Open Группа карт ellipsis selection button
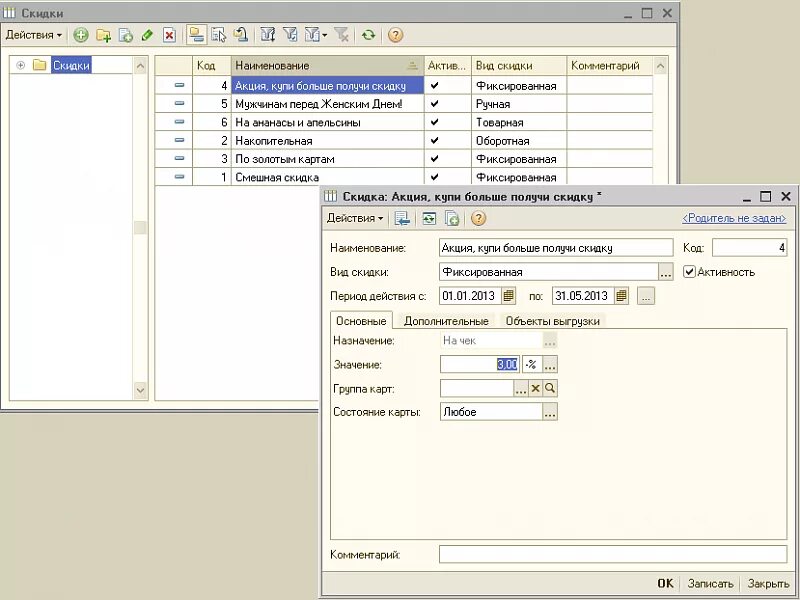Viewport: 800px width, 600px height. pyautogui.click(x=520, y=389)
